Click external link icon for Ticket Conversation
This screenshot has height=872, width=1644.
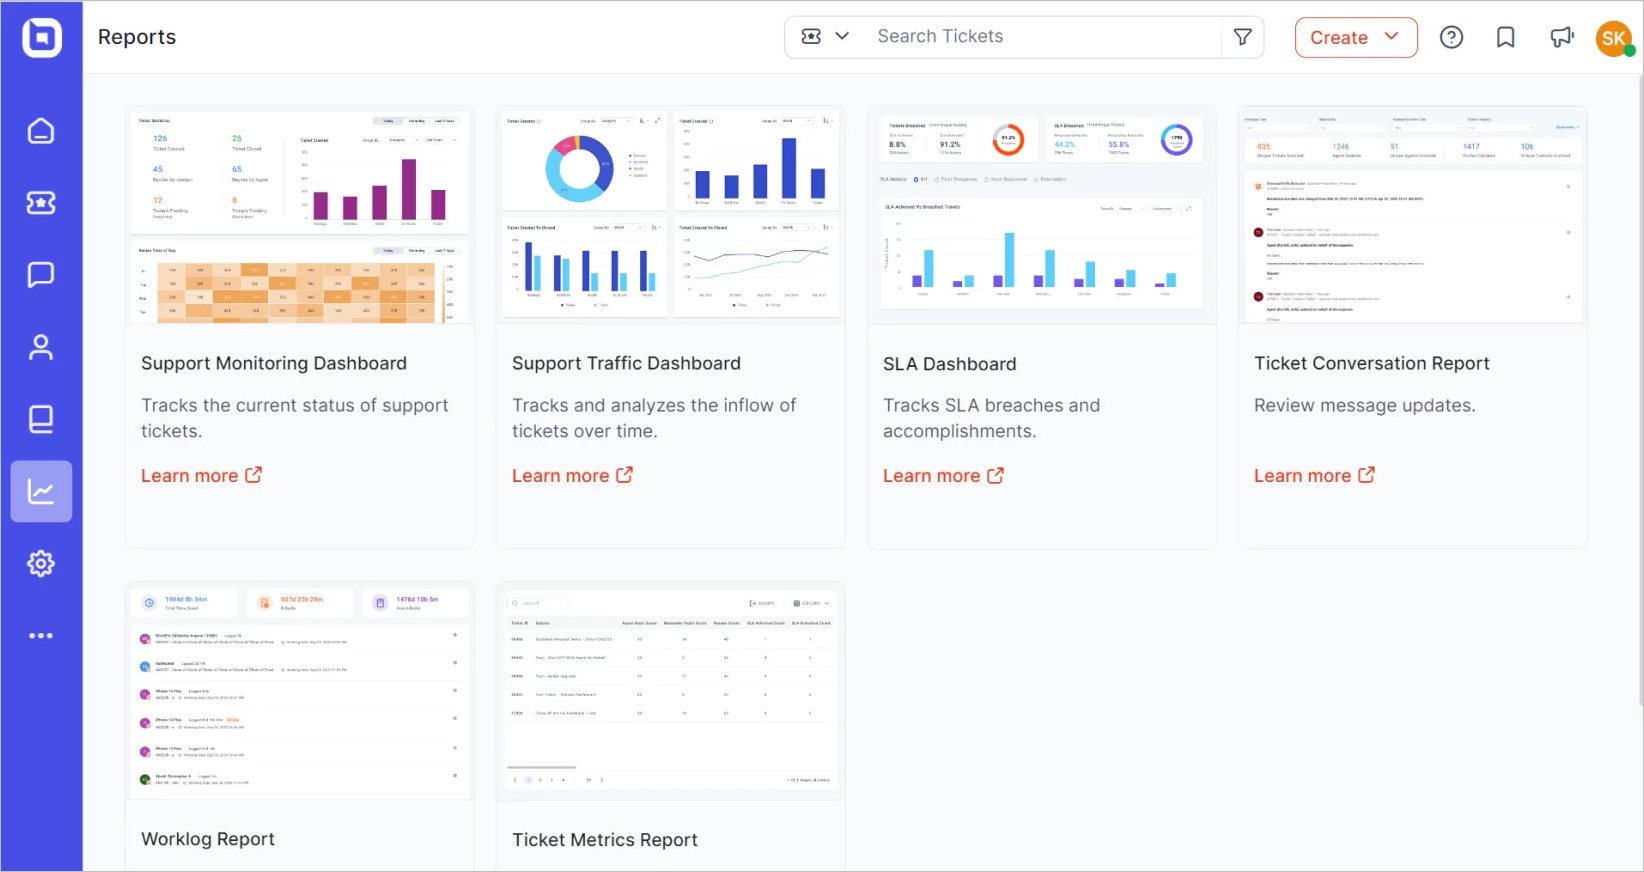click(x=1367, y=475)
